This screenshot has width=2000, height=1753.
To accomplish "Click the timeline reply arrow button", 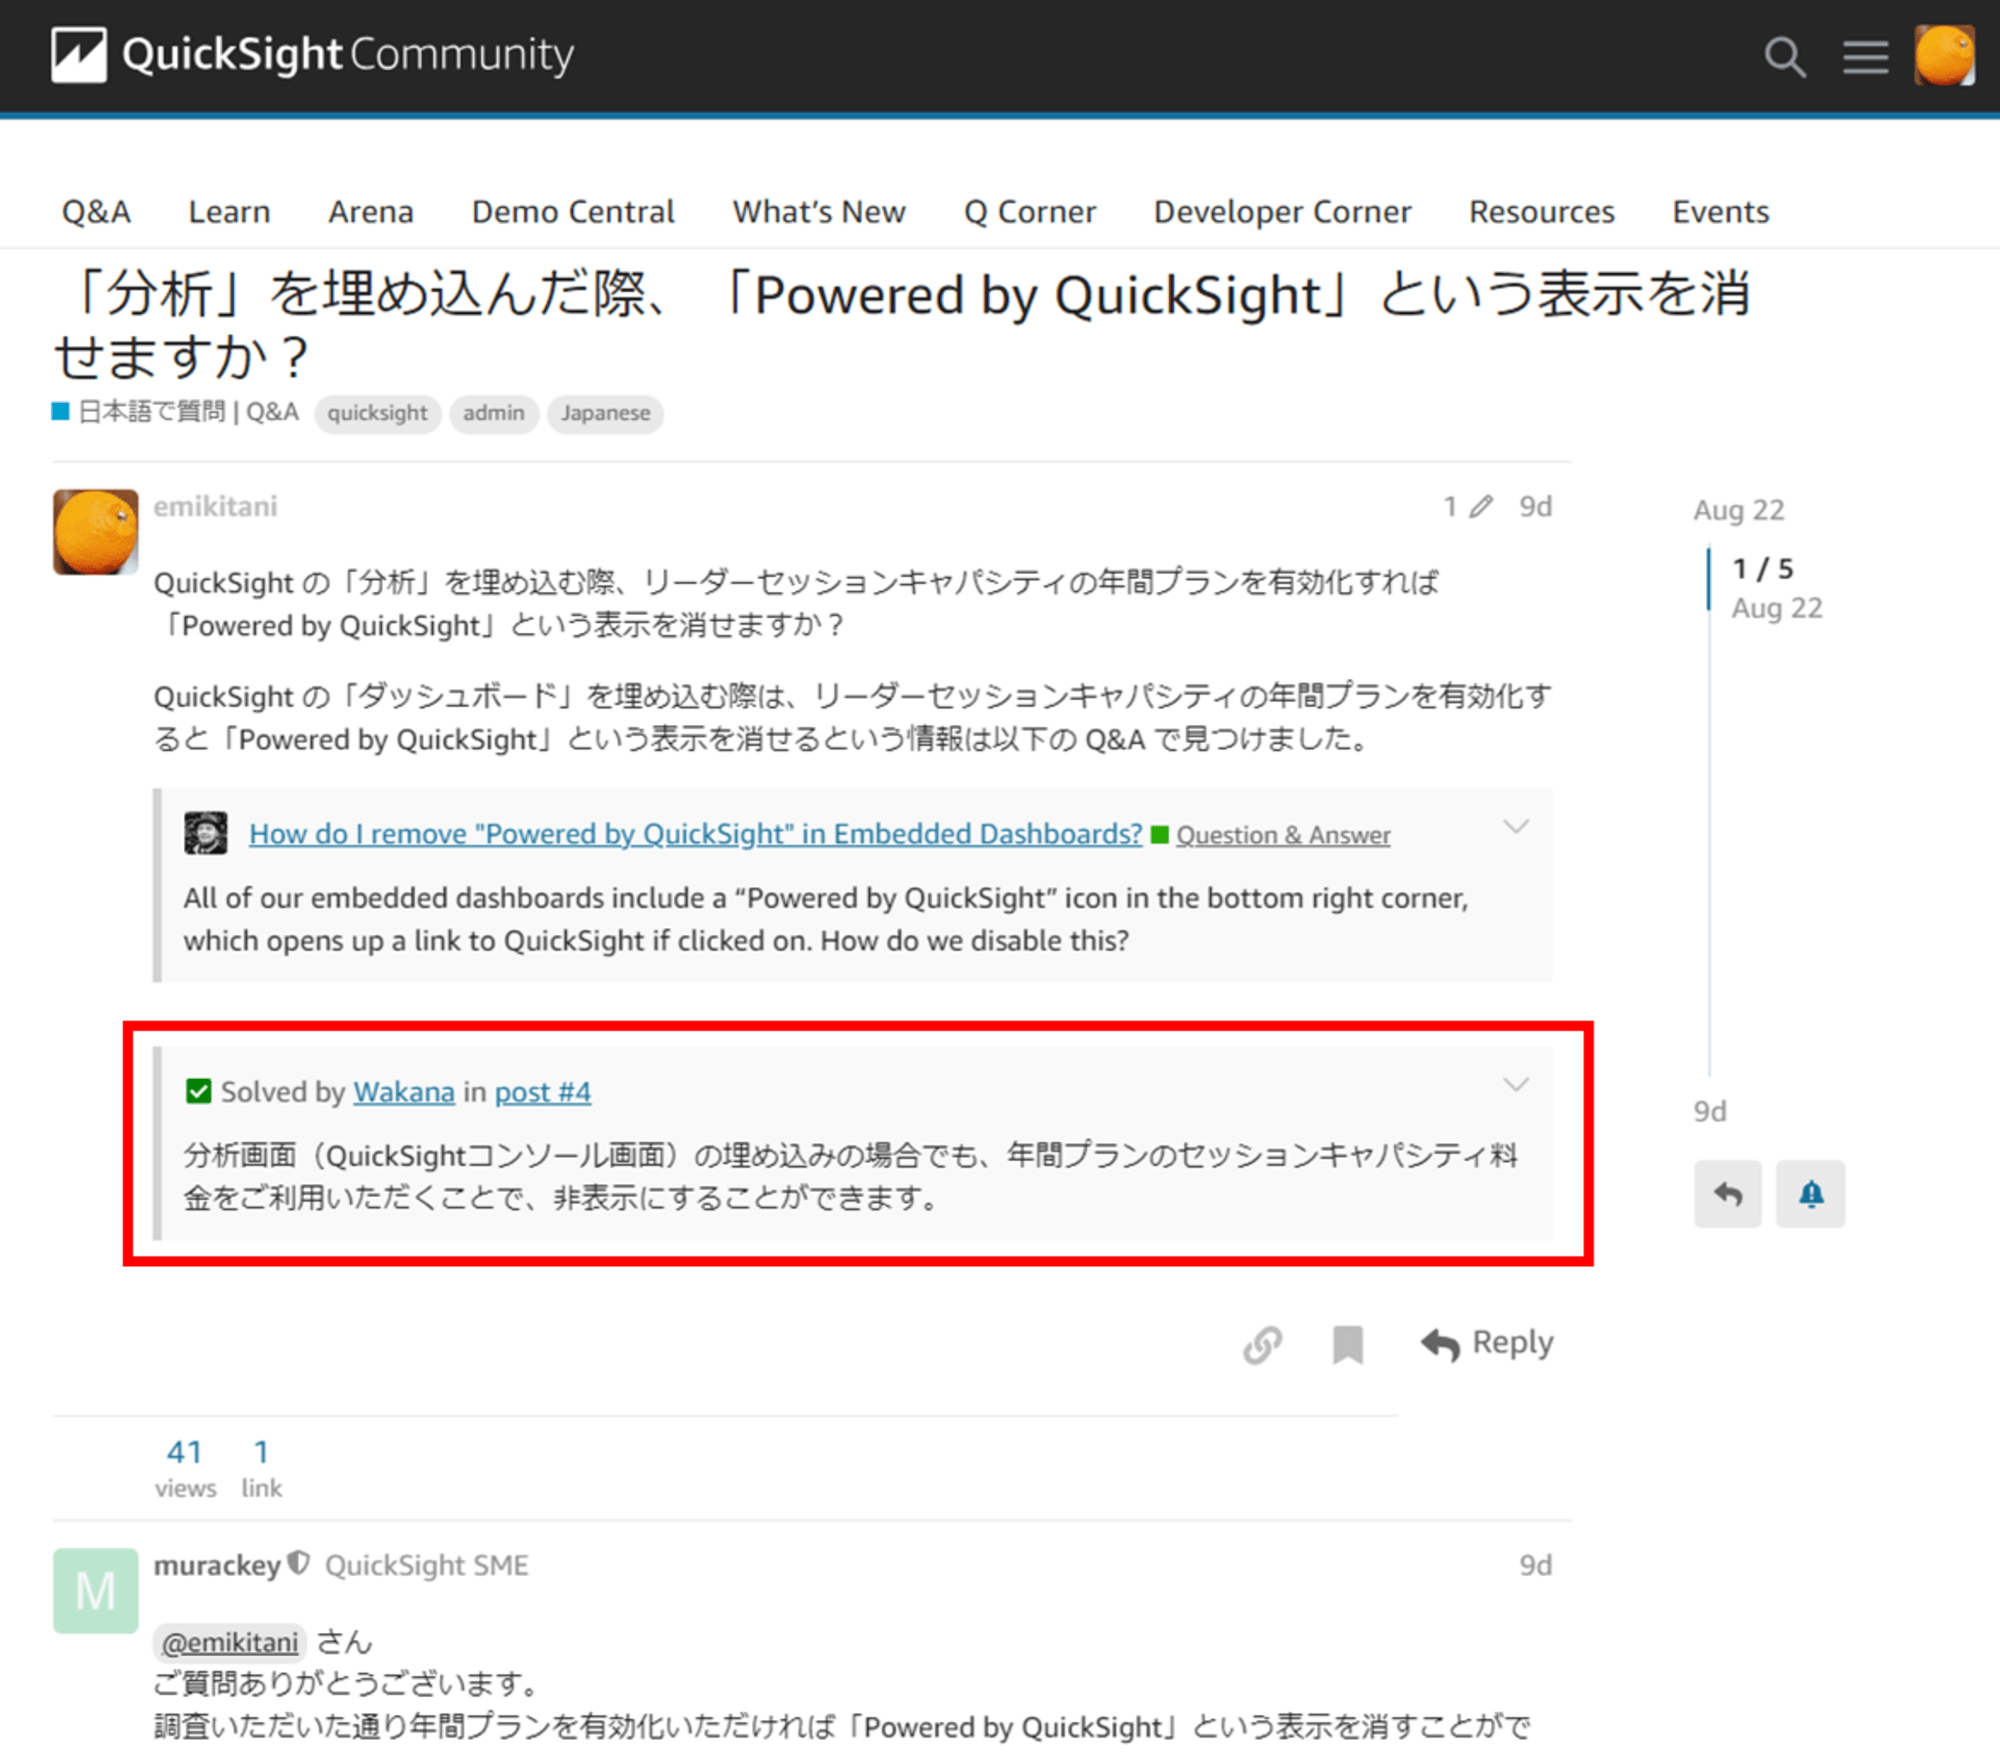I will (x=1727, y=1193).
